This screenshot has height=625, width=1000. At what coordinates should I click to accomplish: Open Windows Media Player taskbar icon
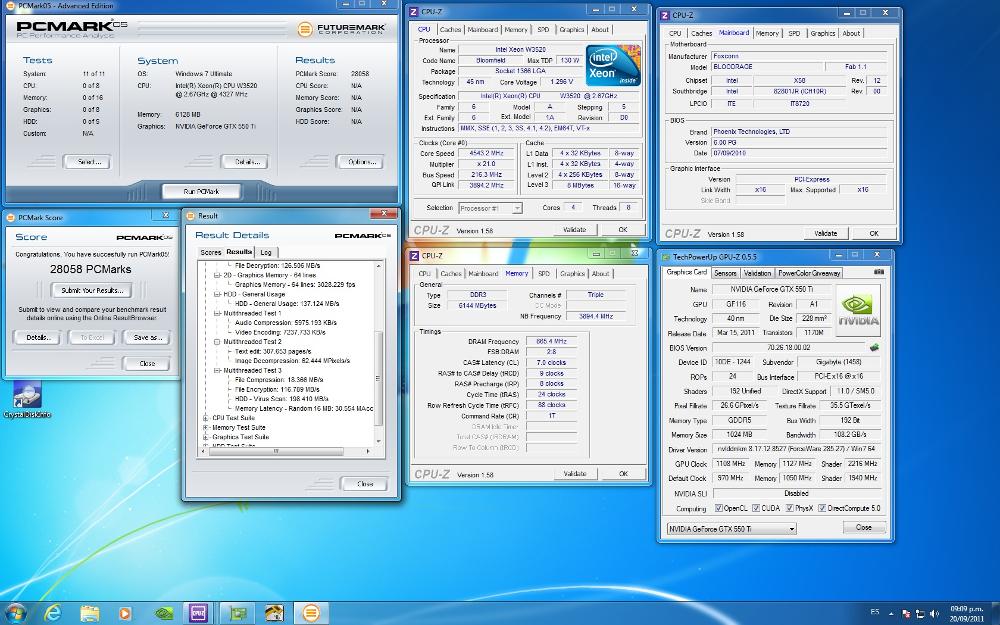click(125, 614)
